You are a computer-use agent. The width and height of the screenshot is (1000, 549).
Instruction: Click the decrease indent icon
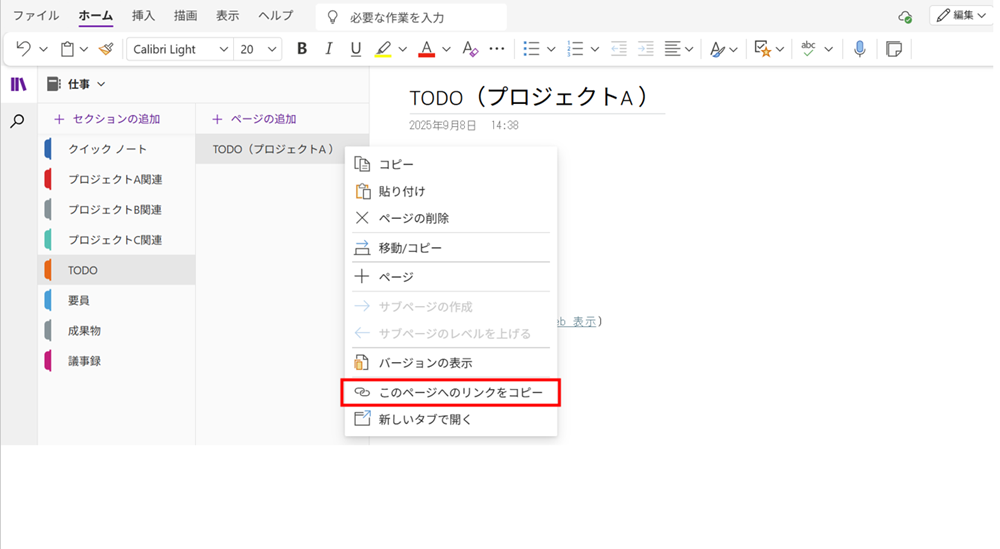pyautogui.click(x=619, y=48)
